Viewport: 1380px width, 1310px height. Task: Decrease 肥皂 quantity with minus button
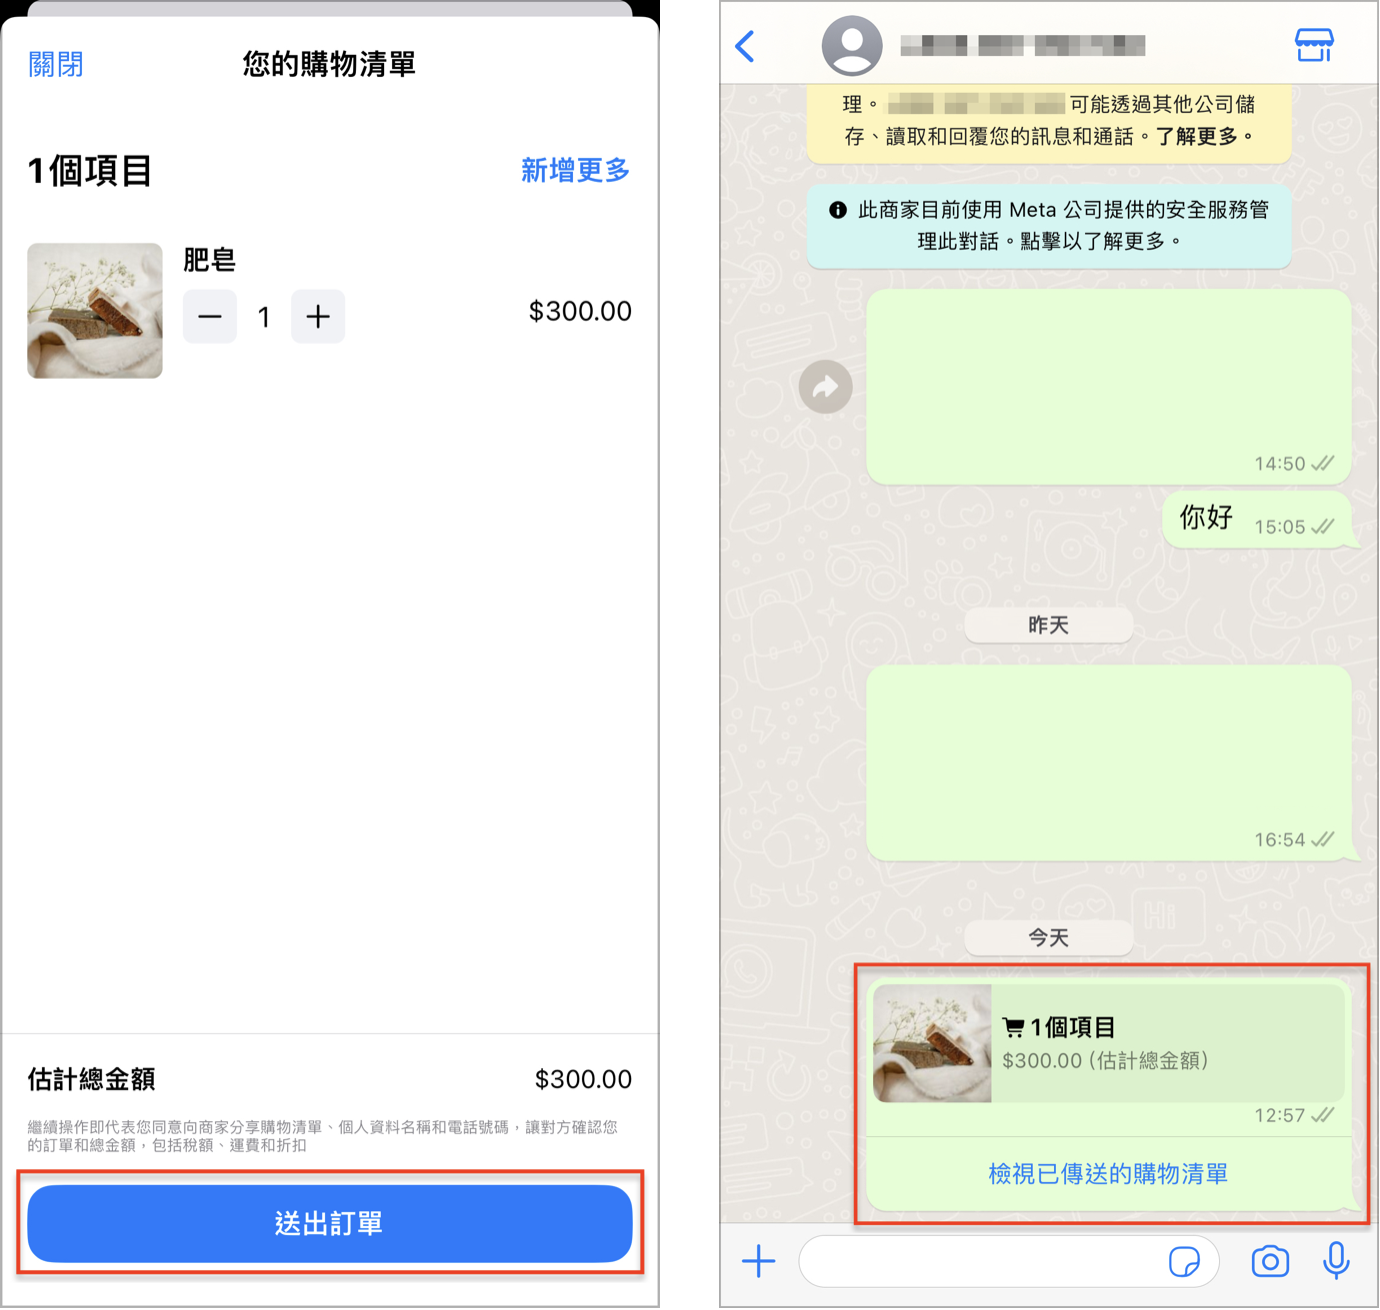(210, 317)
